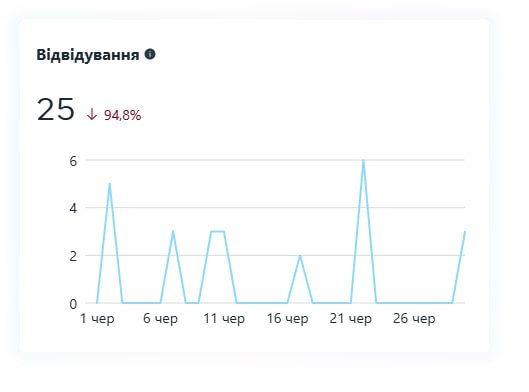The width and height of the screenshot is (529, 392).
Task: Click the red down arrow icon
Action: [92, 114]
